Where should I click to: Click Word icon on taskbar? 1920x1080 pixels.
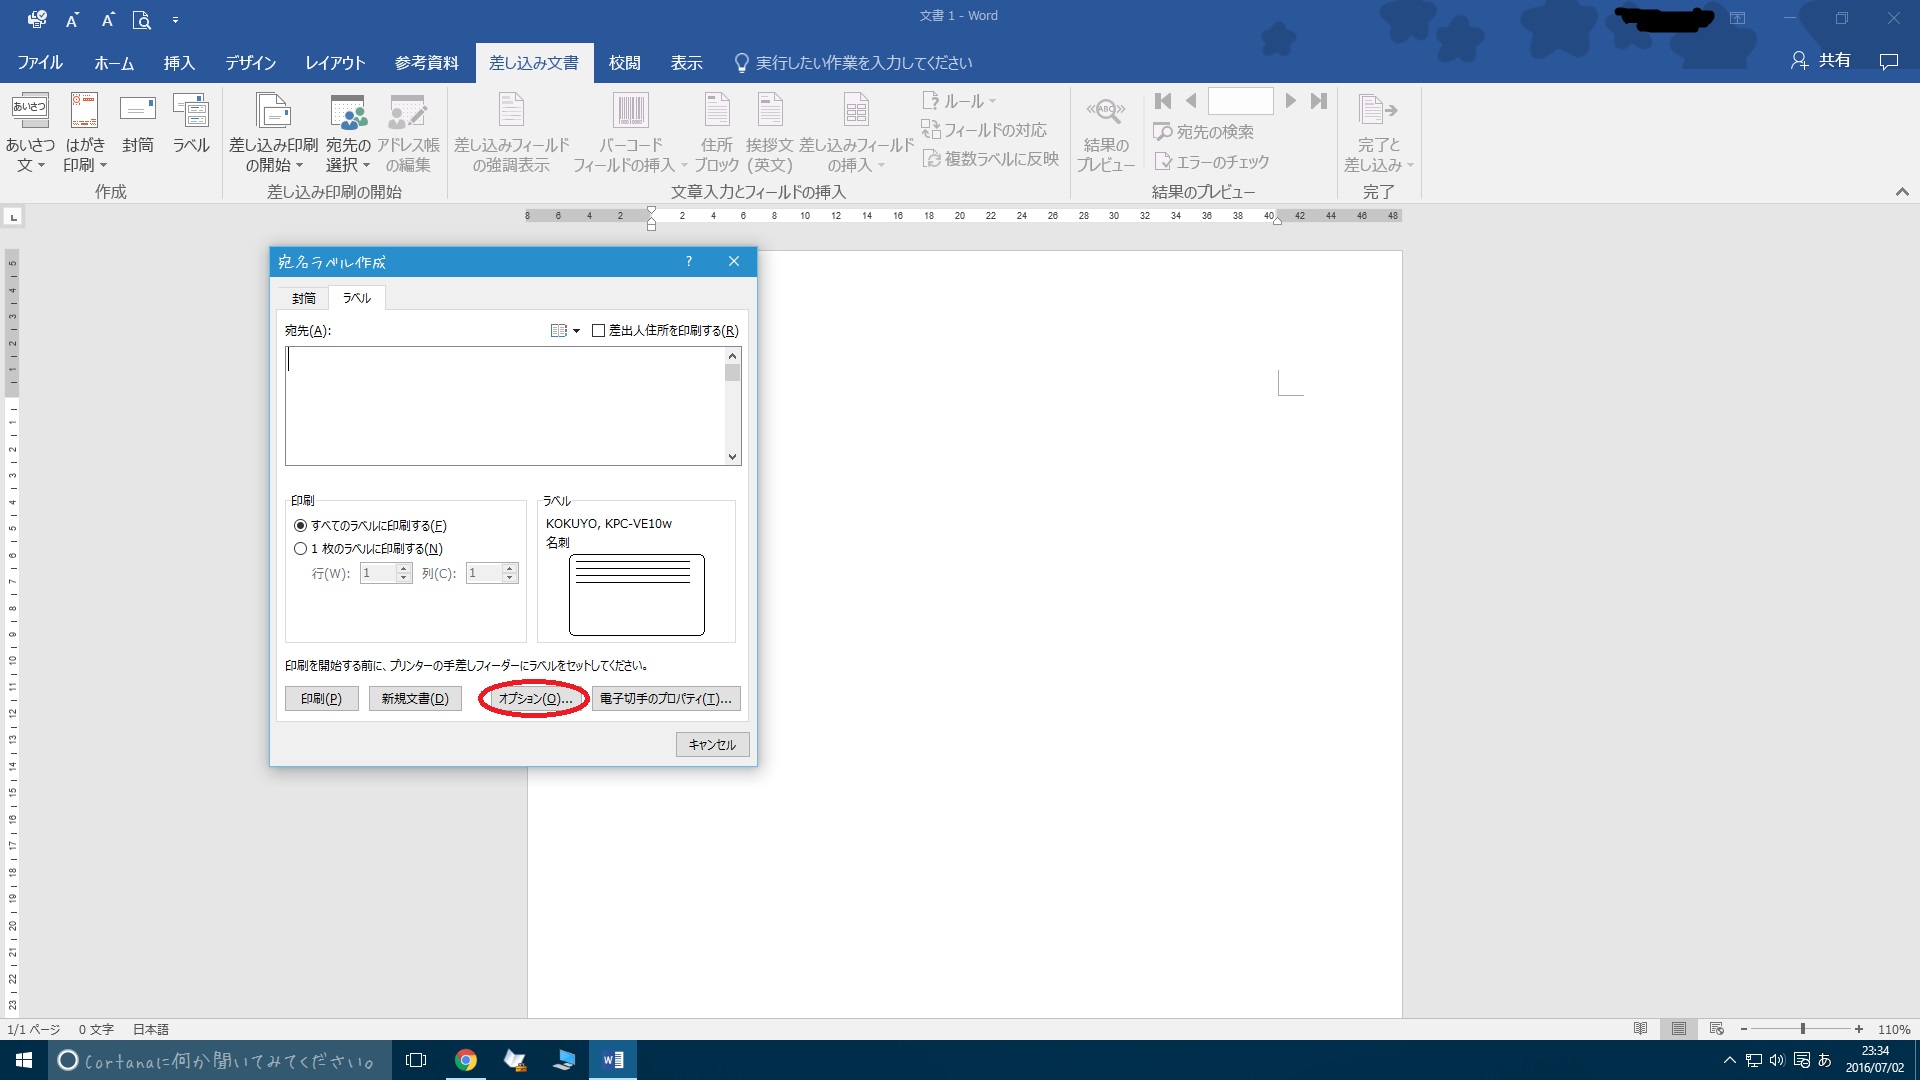[x=613, y=1060]
